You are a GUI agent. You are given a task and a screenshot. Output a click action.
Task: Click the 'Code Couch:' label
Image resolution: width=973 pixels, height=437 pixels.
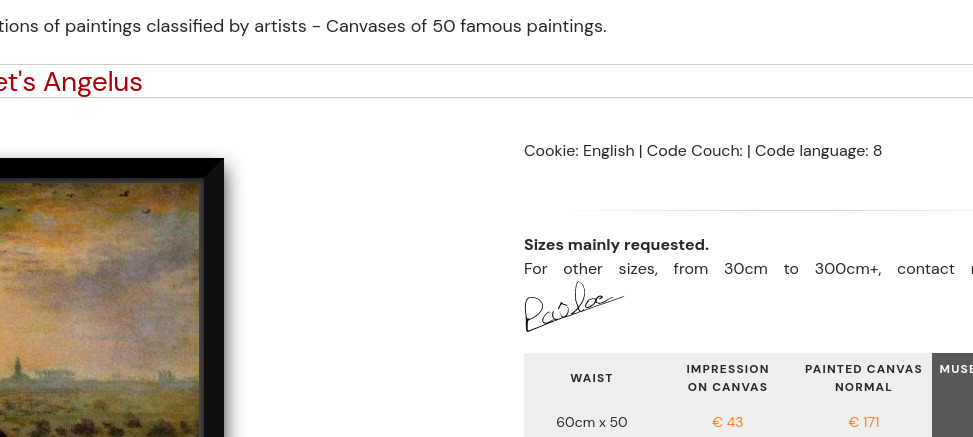point(694,151)
